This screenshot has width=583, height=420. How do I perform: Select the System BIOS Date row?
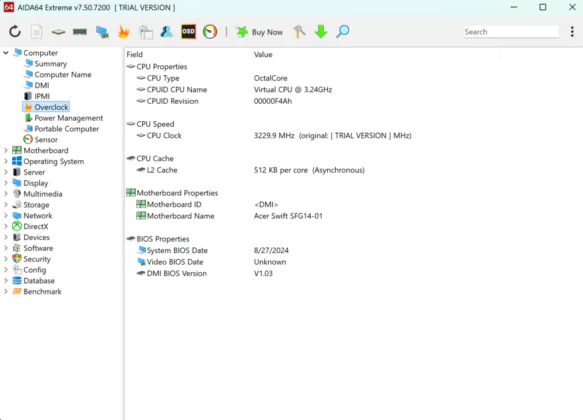point(312,251)
